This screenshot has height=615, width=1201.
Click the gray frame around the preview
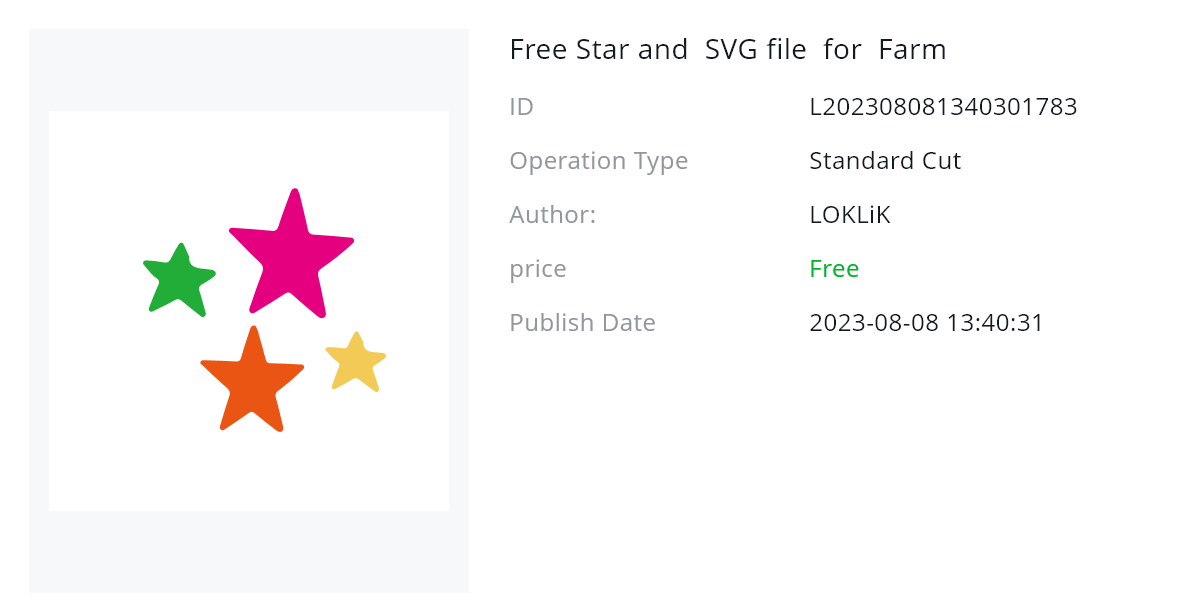249,70
